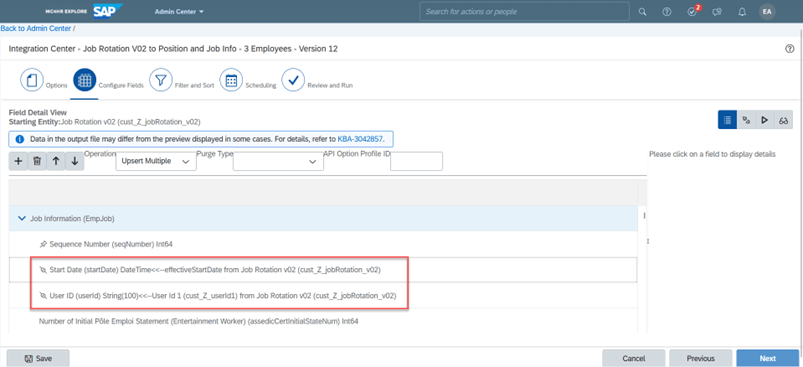The height and width of the screenshot is (367, 803).
Task: Click the move down arrow button
Action: 75,161
